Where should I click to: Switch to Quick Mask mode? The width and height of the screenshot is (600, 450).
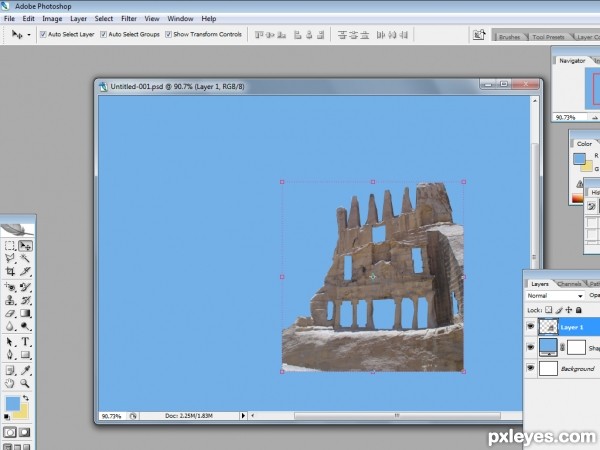tap(25, 432)
